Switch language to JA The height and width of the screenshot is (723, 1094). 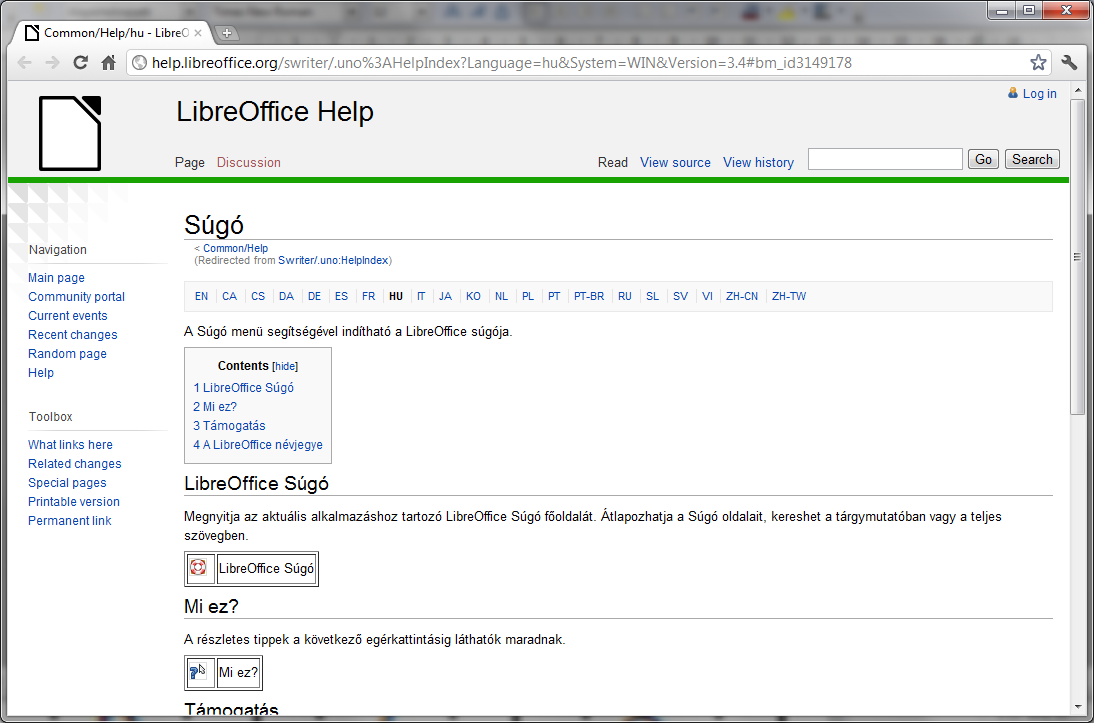[445, 297]
